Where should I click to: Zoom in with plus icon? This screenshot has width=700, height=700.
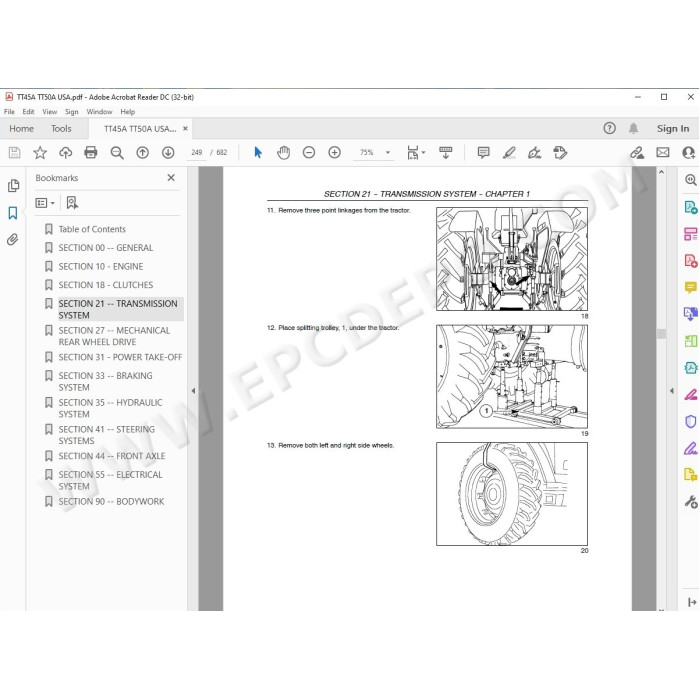(334, 153)
